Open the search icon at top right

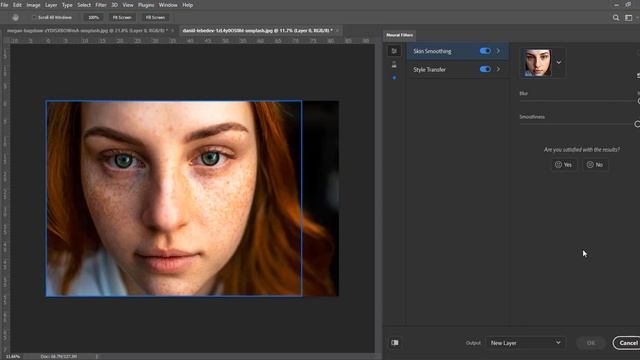pyautogui.click(x=616, y=18)
